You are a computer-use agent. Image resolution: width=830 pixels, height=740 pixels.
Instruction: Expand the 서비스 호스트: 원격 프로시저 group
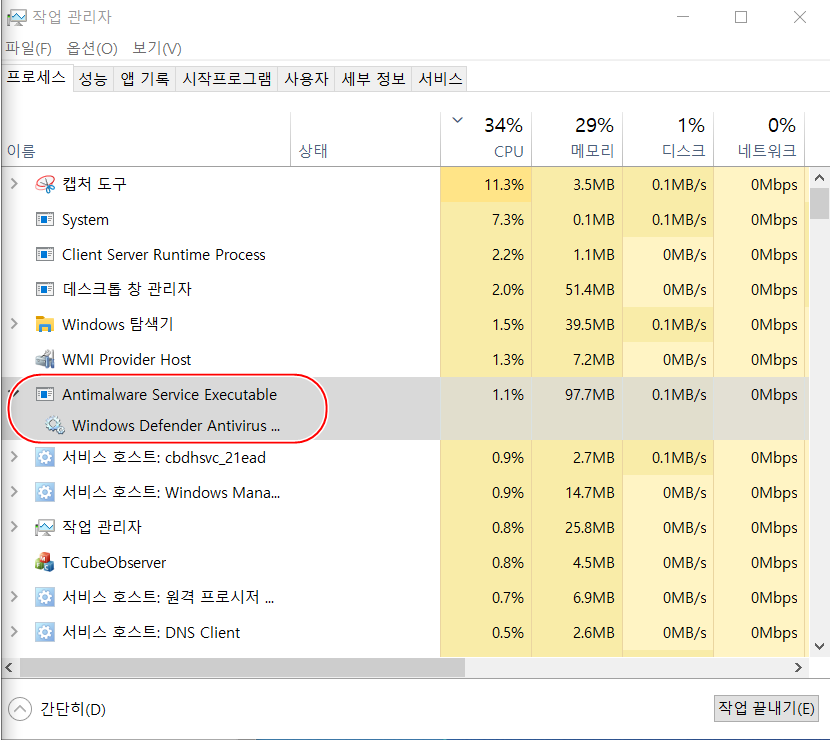click(14, 597)
